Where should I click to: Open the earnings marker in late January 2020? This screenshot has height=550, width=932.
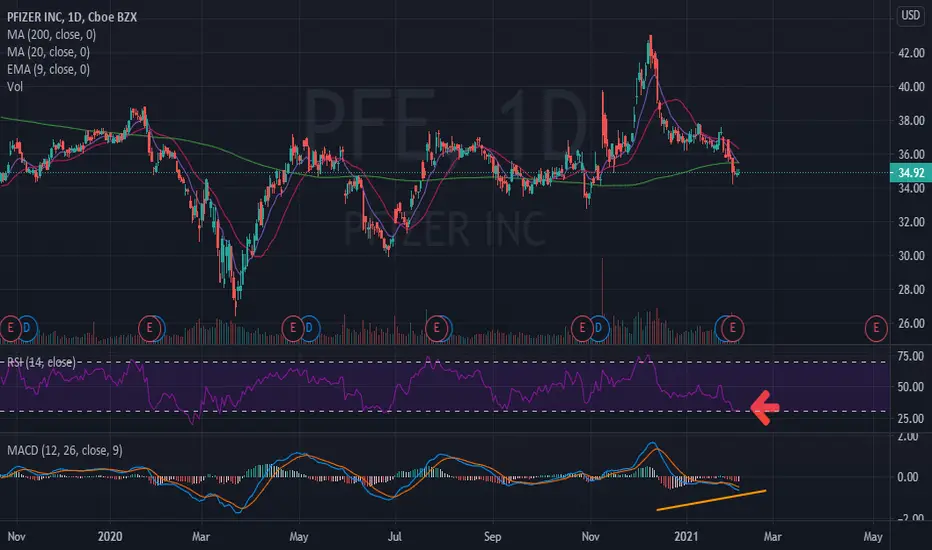point(150,328)
